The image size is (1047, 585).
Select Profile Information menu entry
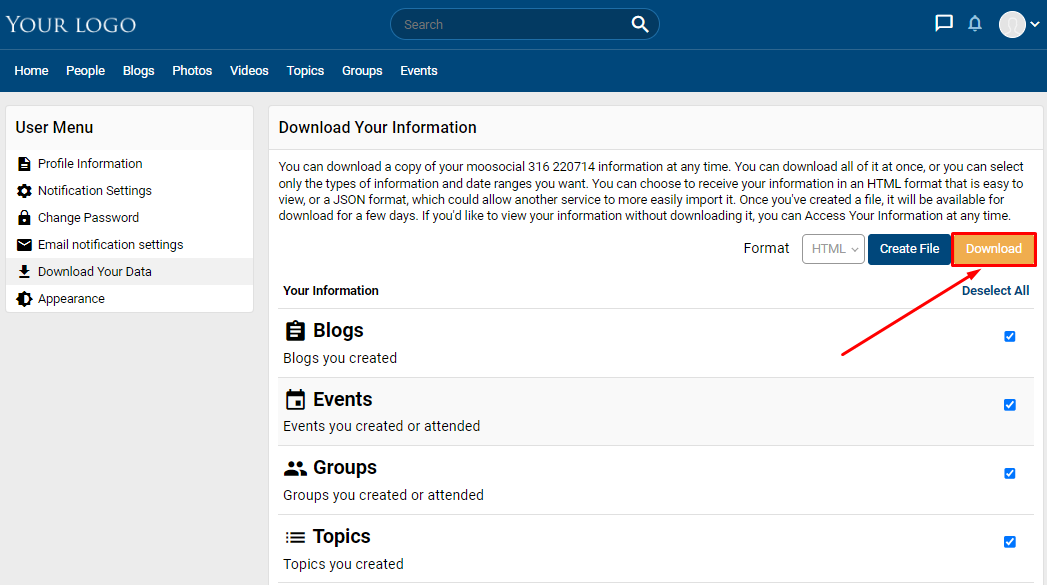click(x=130, y=164)
